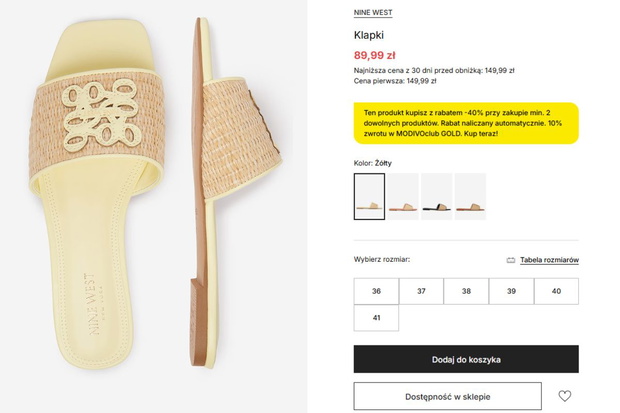Open the Tabela rozmiarów link
620x413 pixels.
pos(549,260)
